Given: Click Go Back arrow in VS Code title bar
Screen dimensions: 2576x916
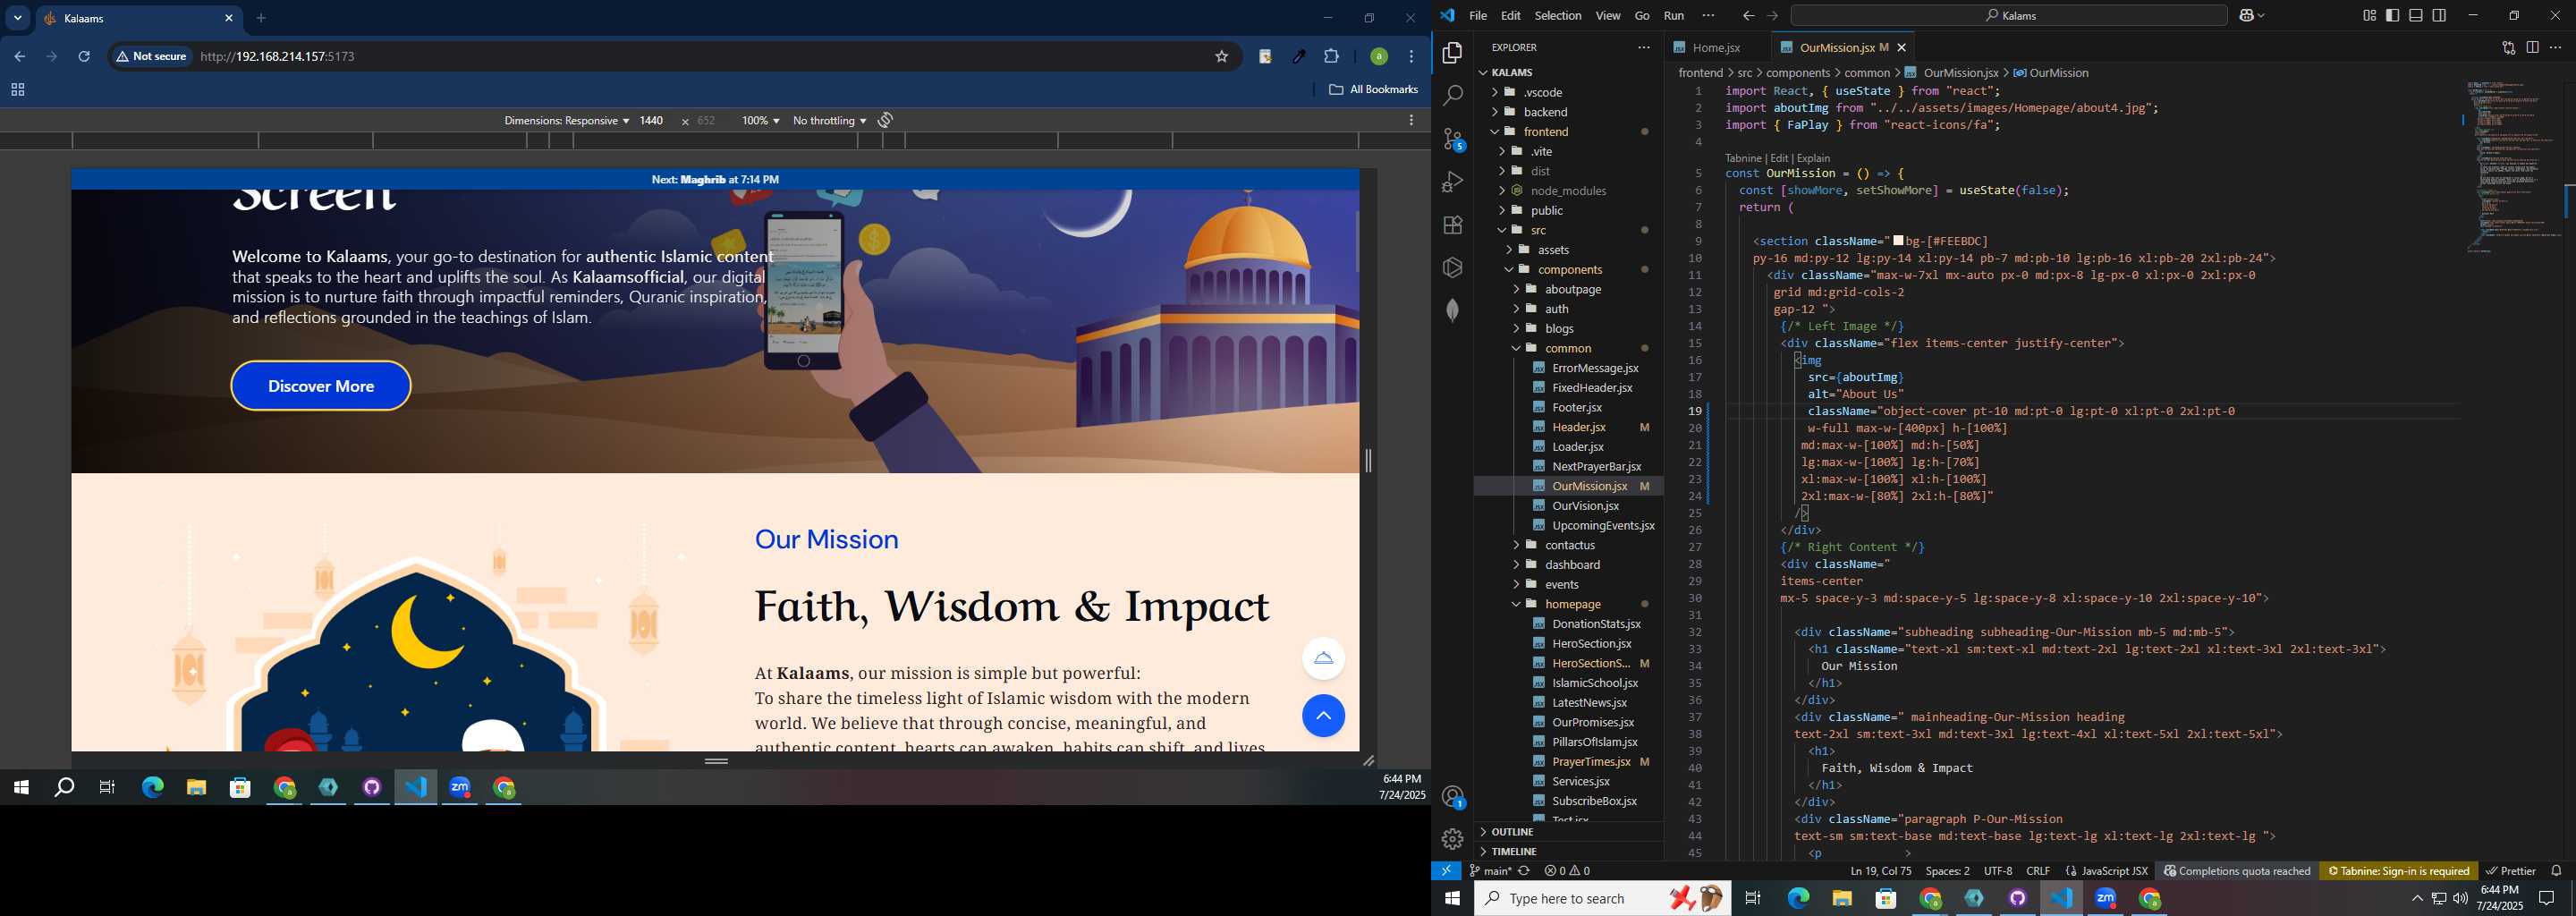Looking at the screenshot, I should [1748, 16].
